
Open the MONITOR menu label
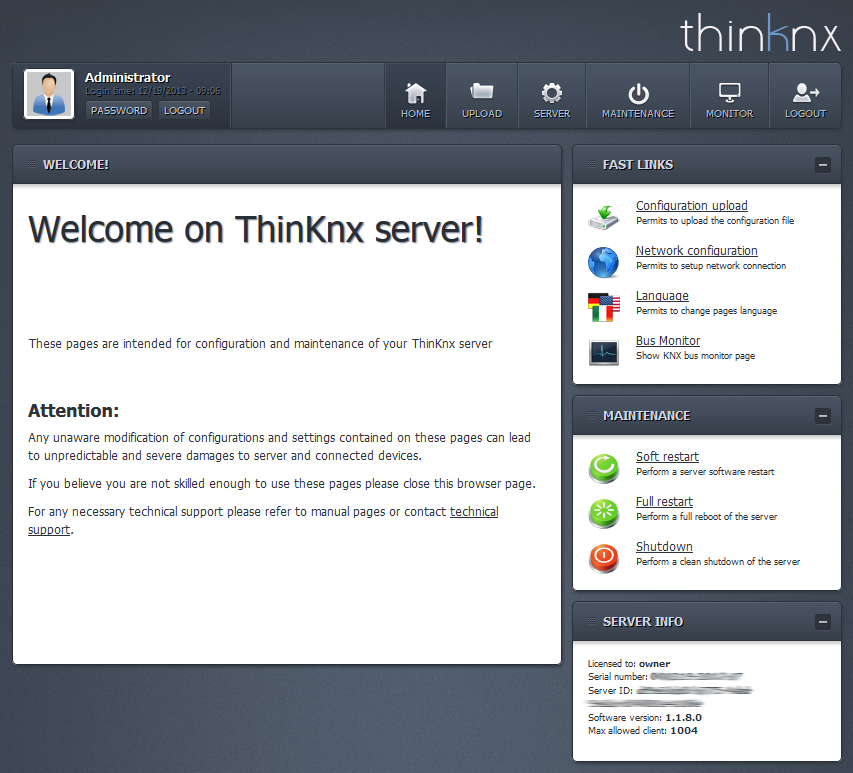[730, 114]
